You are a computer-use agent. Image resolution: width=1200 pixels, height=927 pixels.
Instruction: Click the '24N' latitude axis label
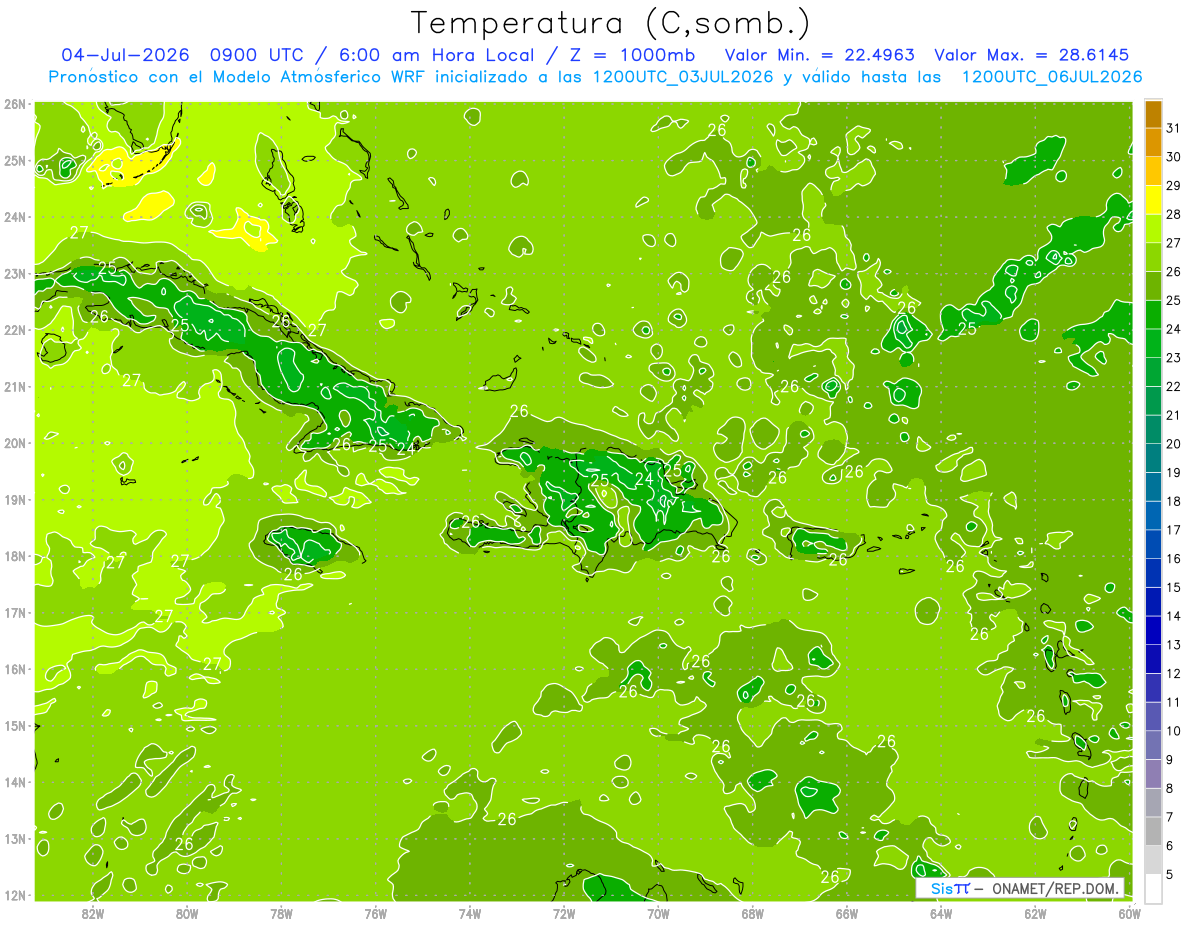click(x=14, y=217)
